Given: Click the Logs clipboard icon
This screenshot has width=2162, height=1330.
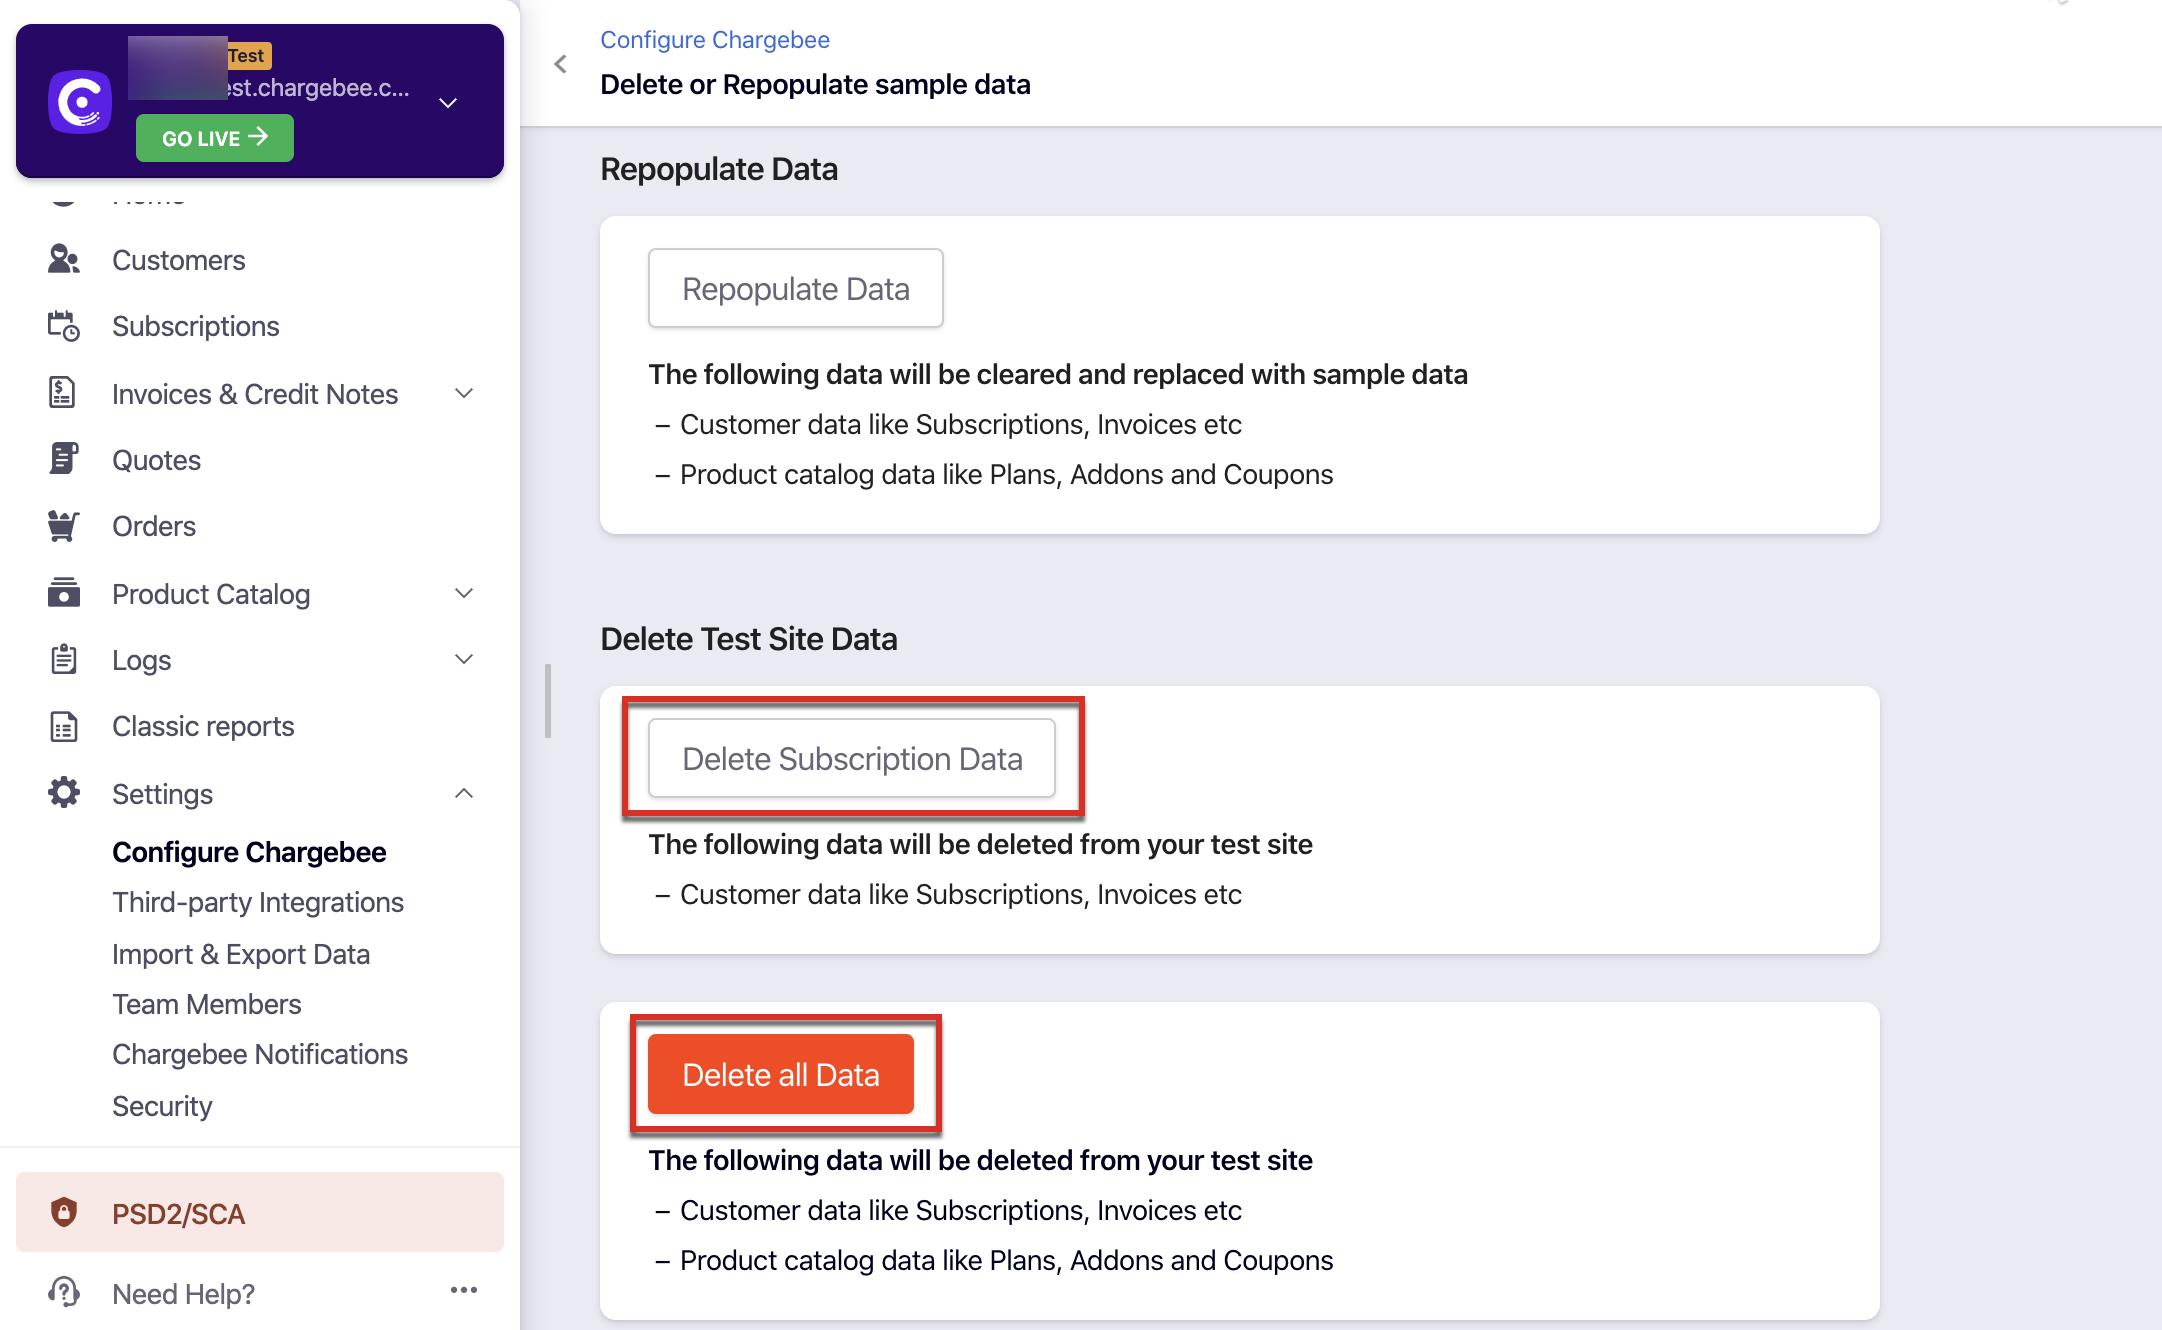Looking at the screenshot, I should click(64, 659).
